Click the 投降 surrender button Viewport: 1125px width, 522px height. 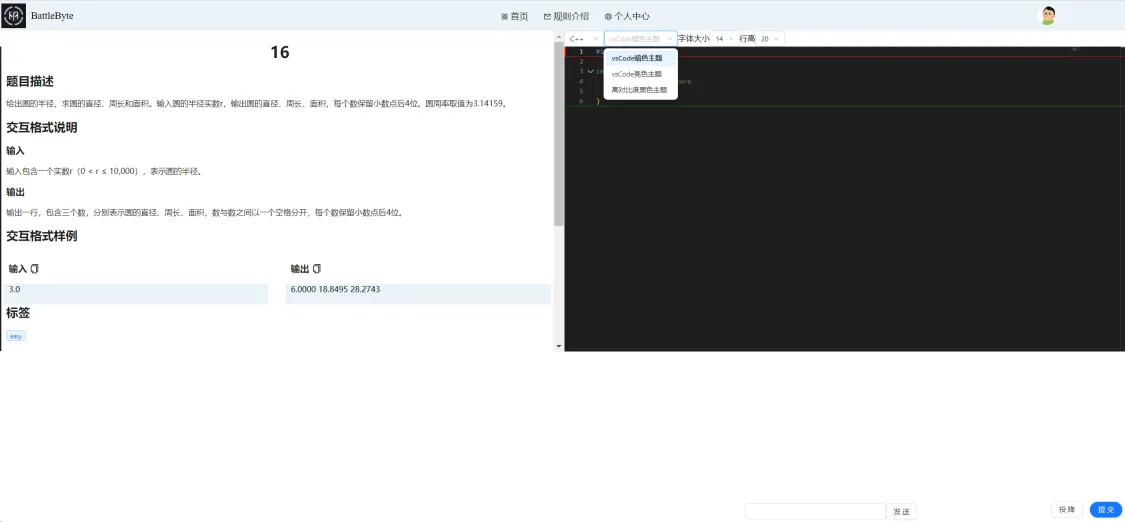(1067, 510)
